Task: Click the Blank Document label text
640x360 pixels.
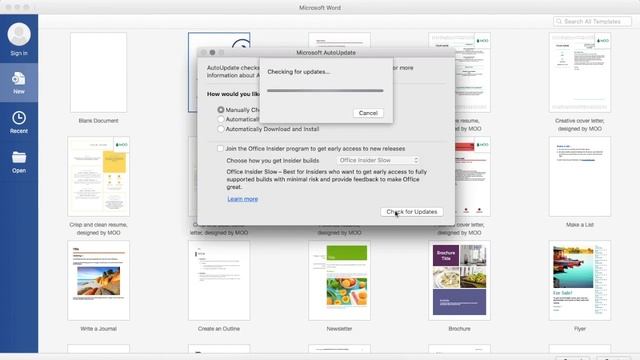Action: (x=98, y=121)
